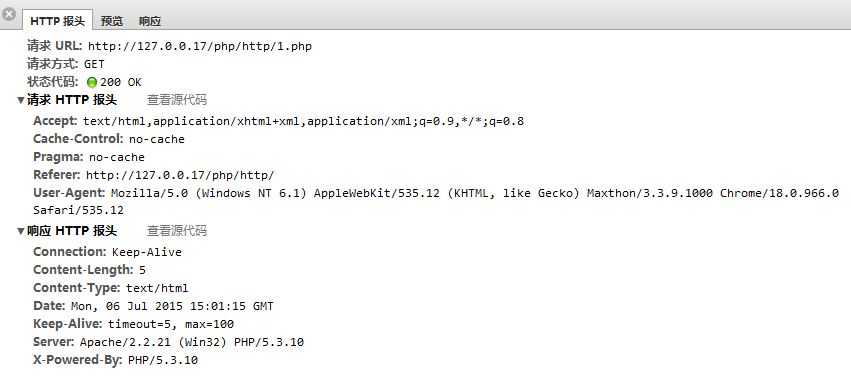851x389 pixels.
Task: Select the Referer header URL
Action: coord(180,175)
